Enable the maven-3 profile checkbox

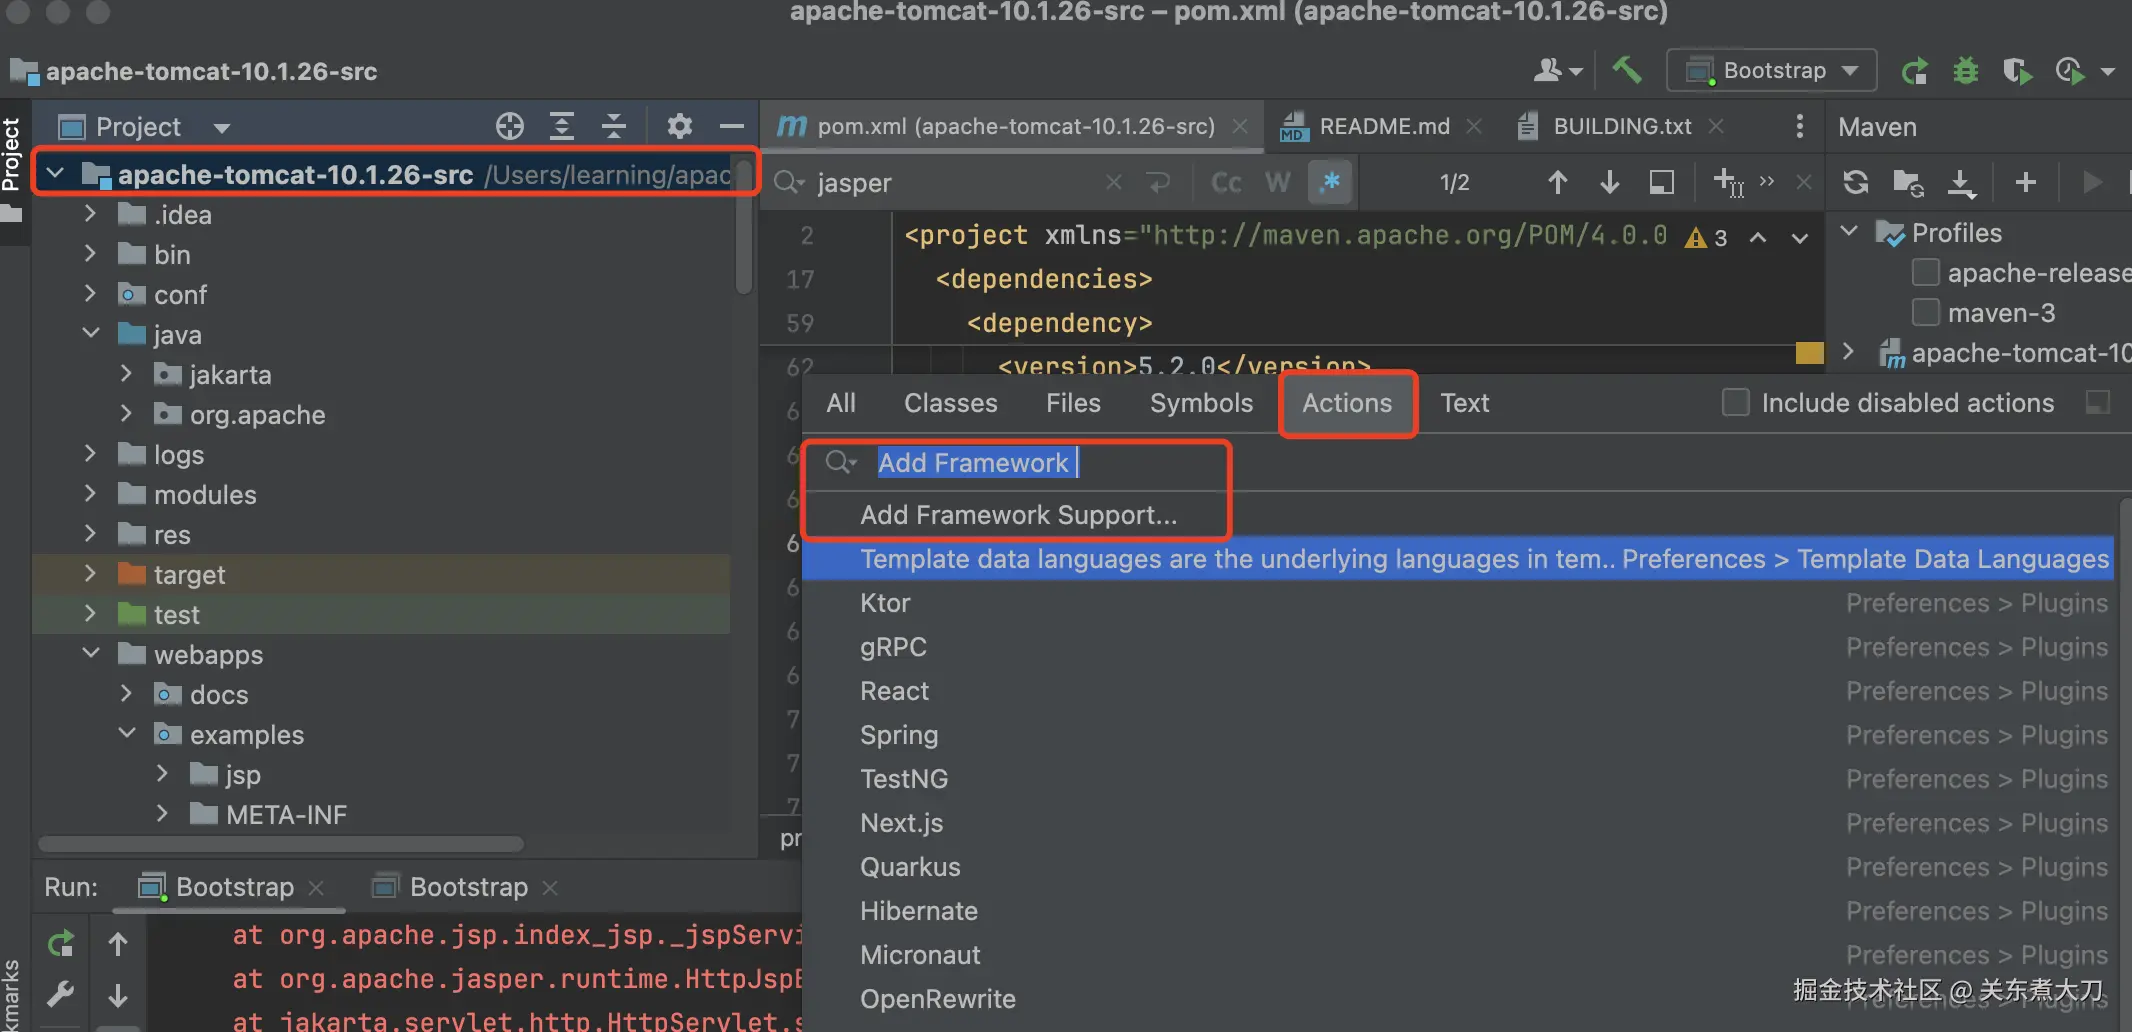pyautogui.click(x=1926, y=312)
